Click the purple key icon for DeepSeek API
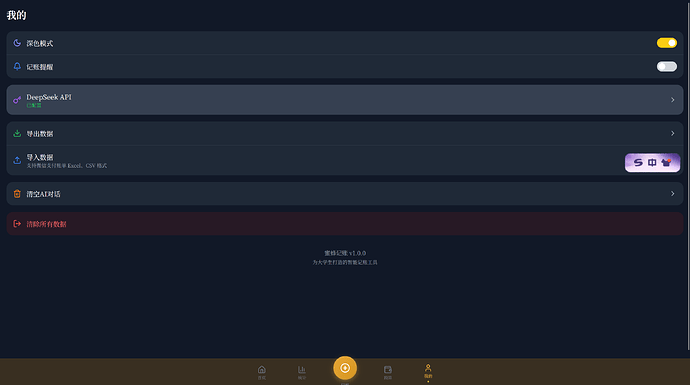 (x=17, y=100)
